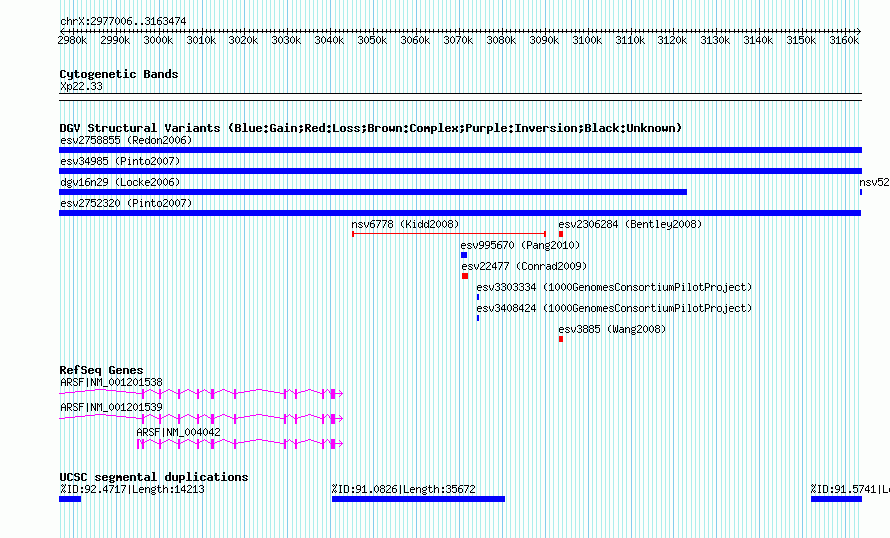Open the ARSF|NM_001201538 gene label
Image resolution: width=890 pixels, height=538 pixels.
click(x=111, y=383)
